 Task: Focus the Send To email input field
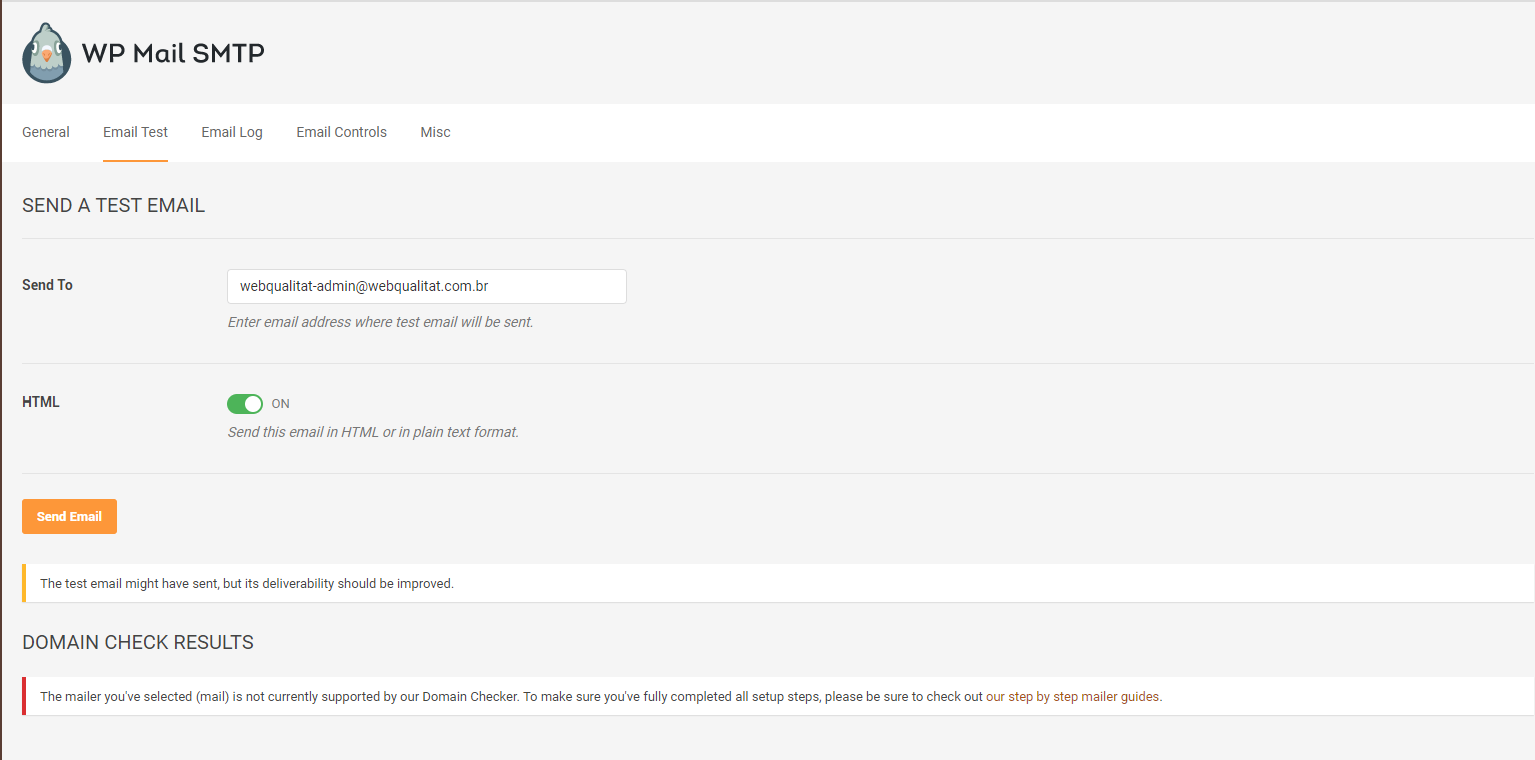point(426,286)
